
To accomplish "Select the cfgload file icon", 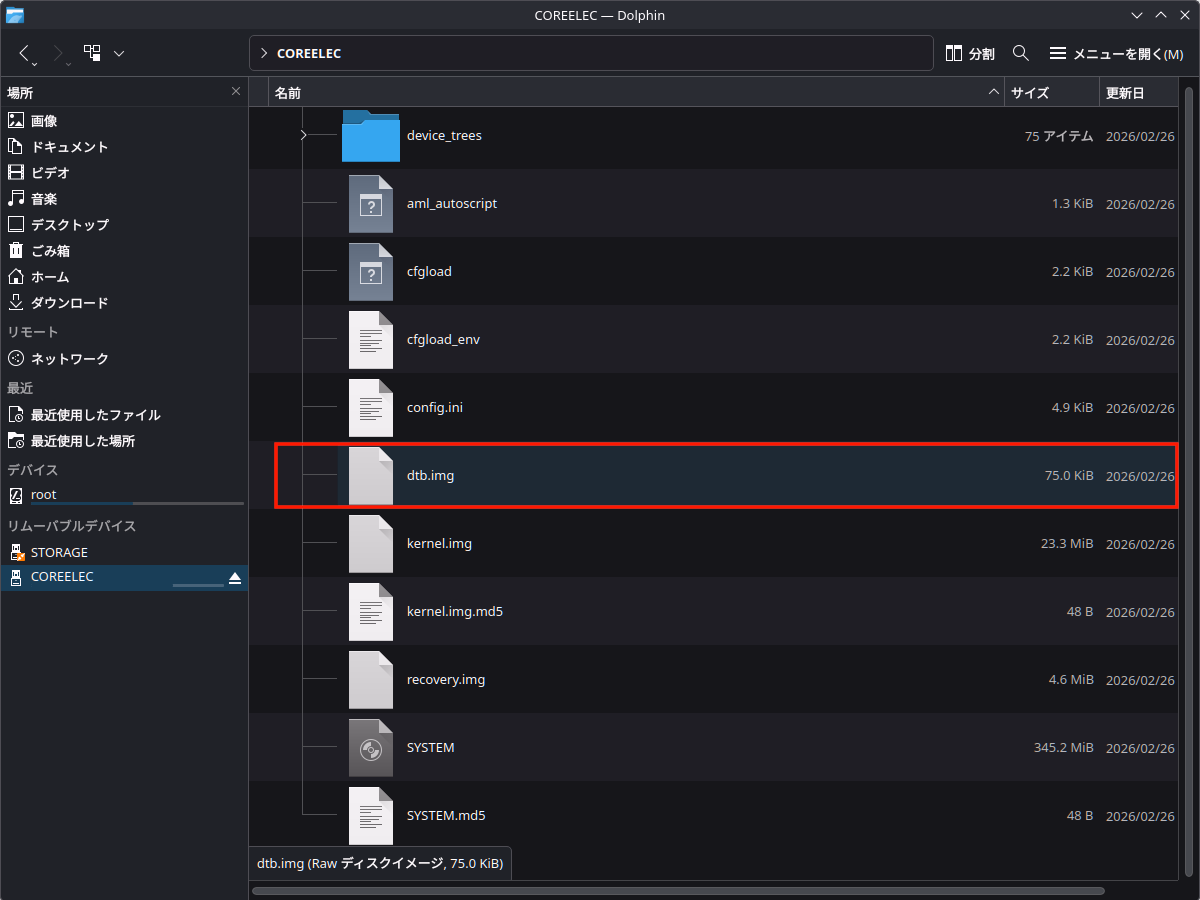I will (x=370, y=272).
